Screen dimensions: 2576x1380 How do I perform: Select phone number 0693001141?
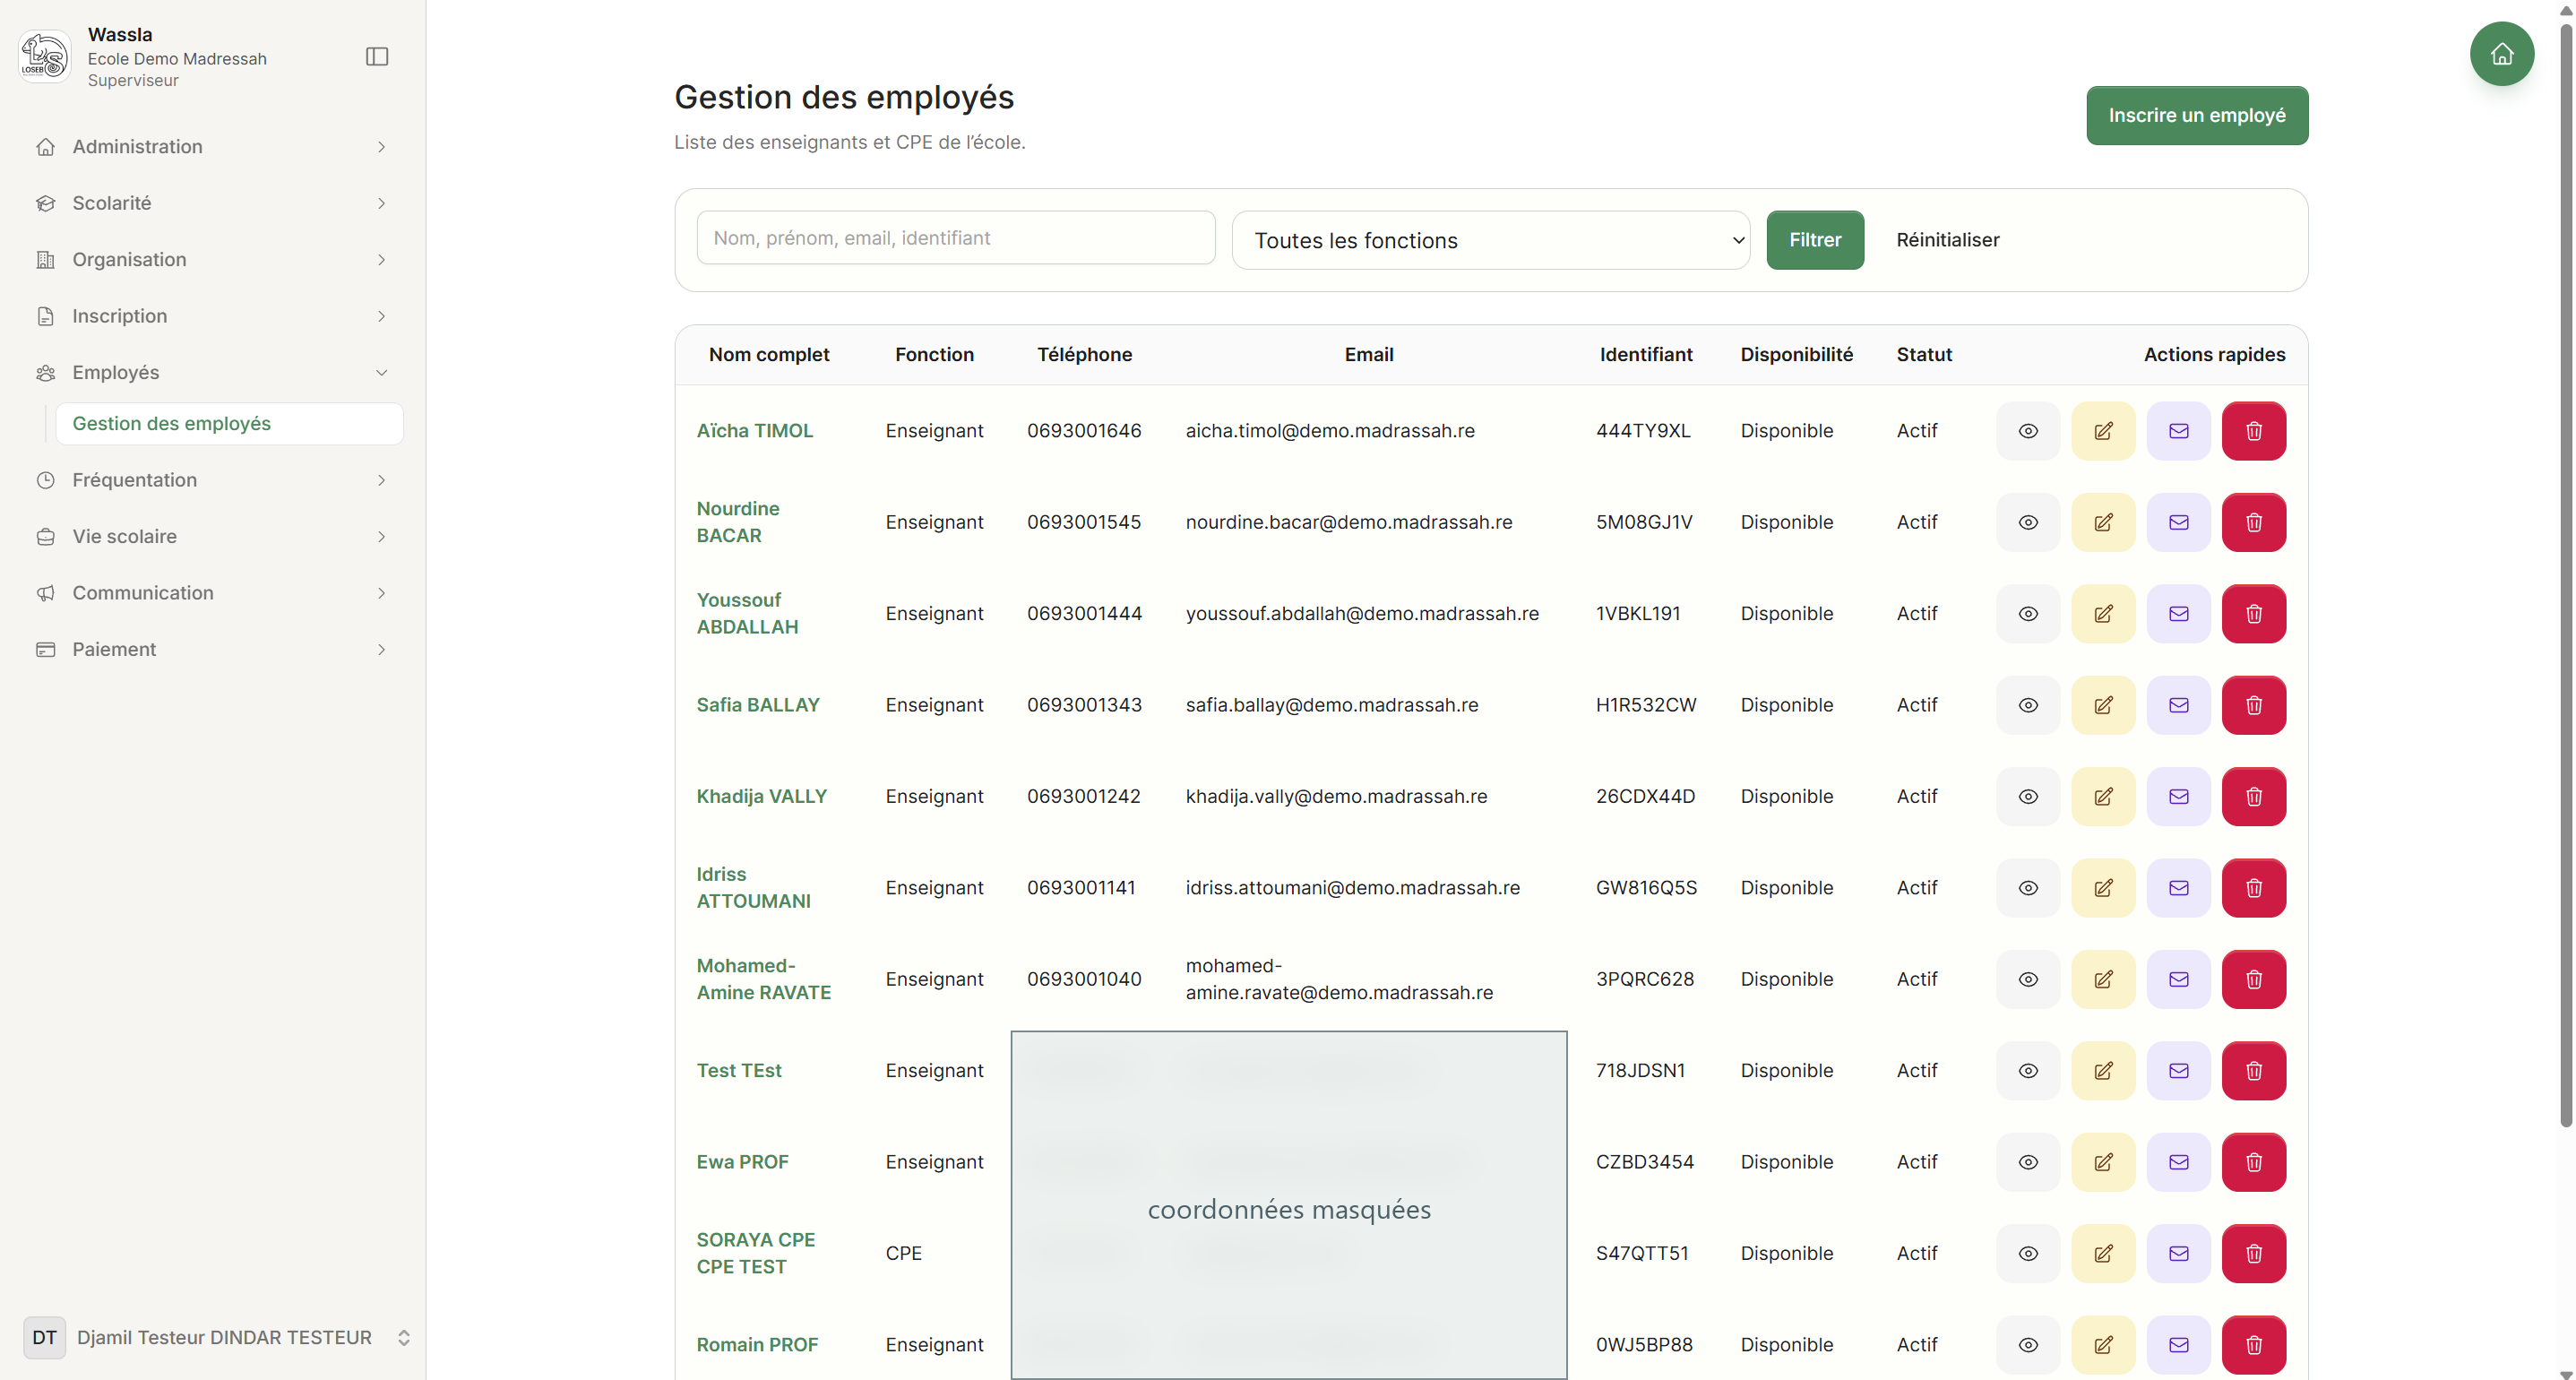[1080, 888]
